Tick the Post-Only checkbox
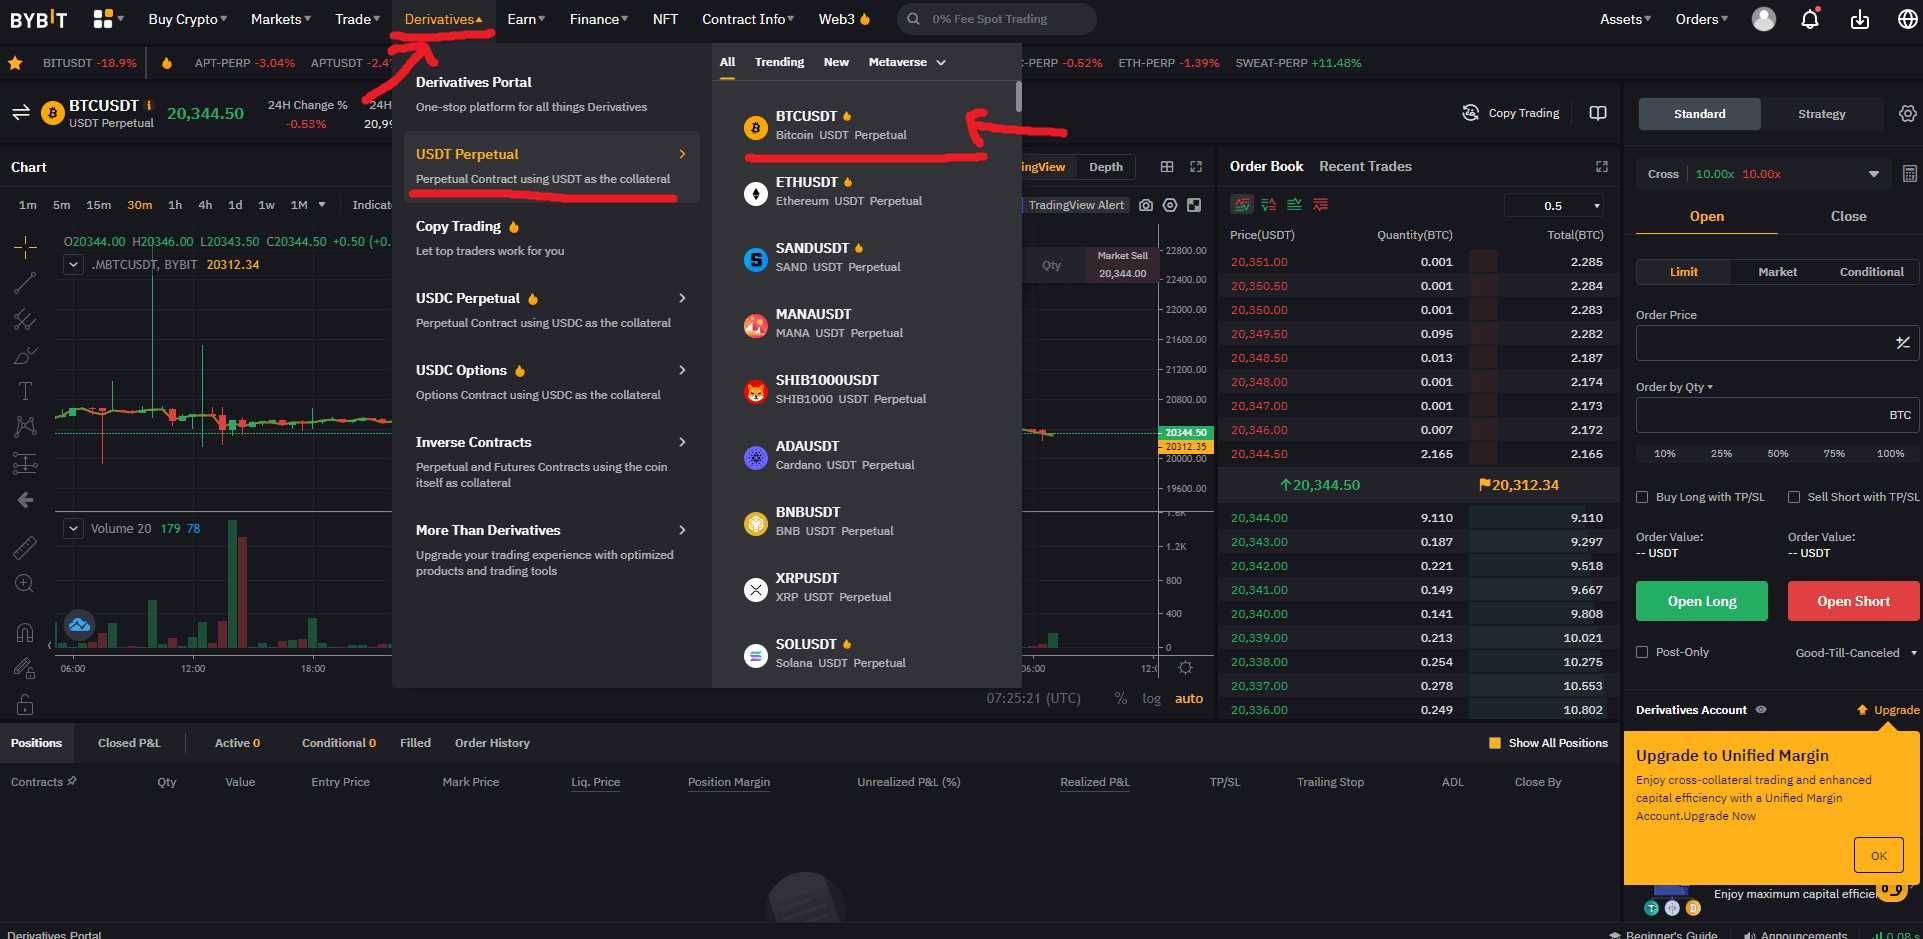 (x=1642, y=652)
